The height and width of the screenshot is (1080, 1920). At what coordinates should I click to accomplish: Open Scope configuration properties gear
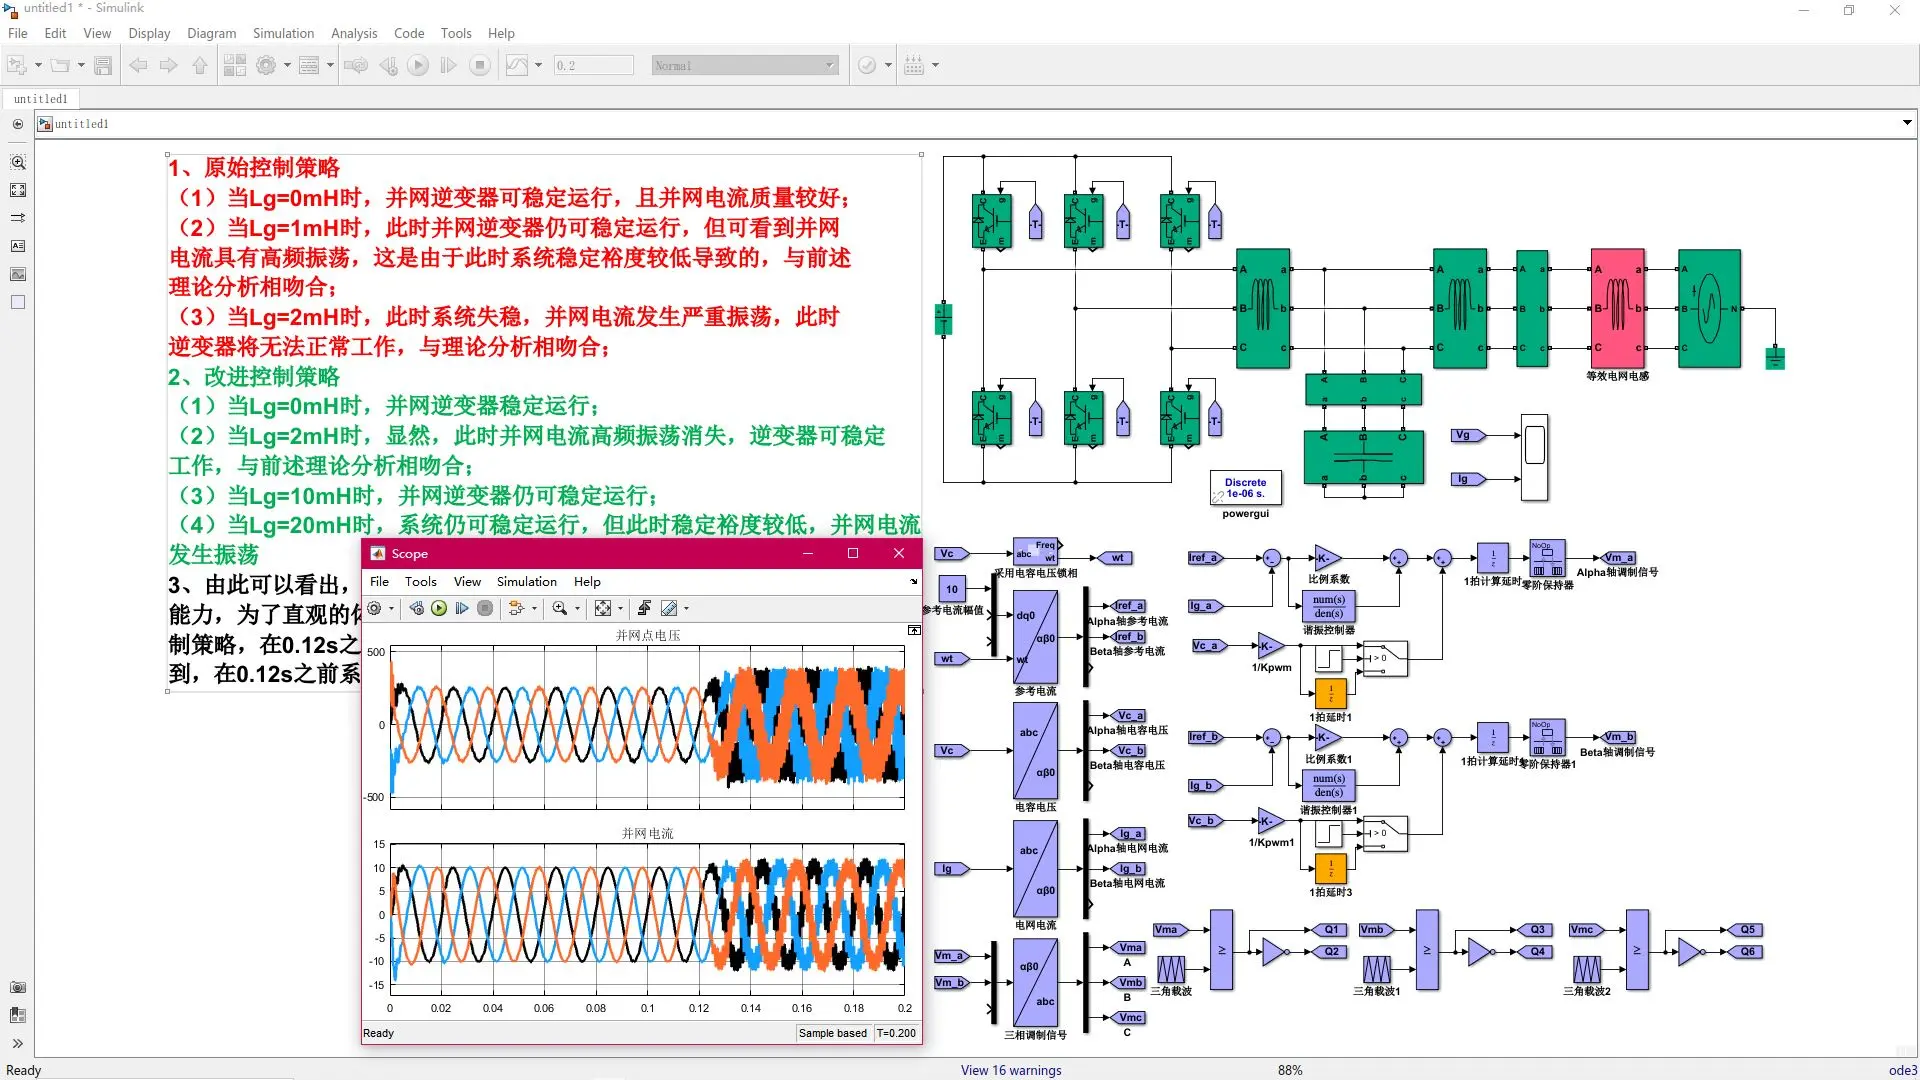point(375,608)
